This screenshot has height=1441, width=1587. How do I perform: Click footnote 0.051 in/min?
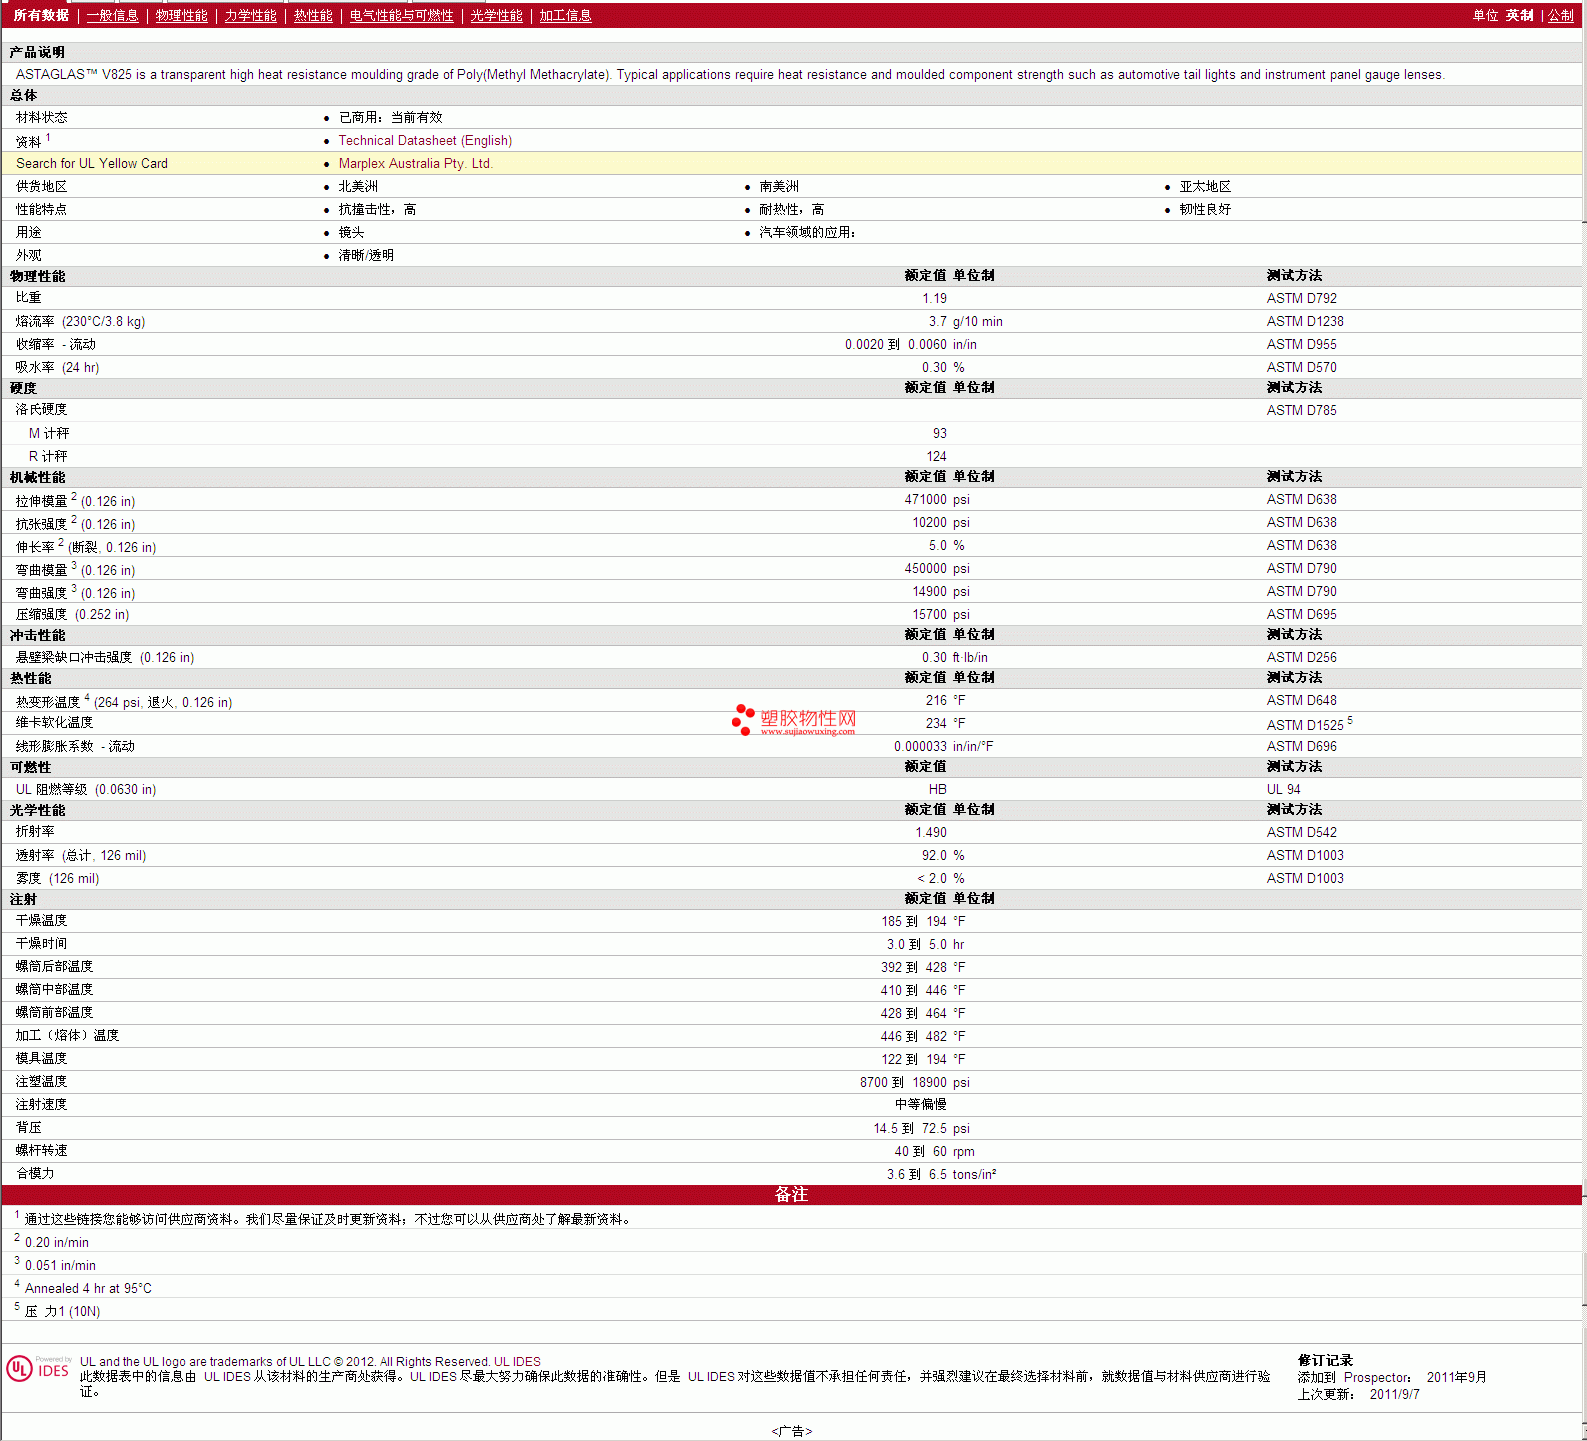(60, 1265)
